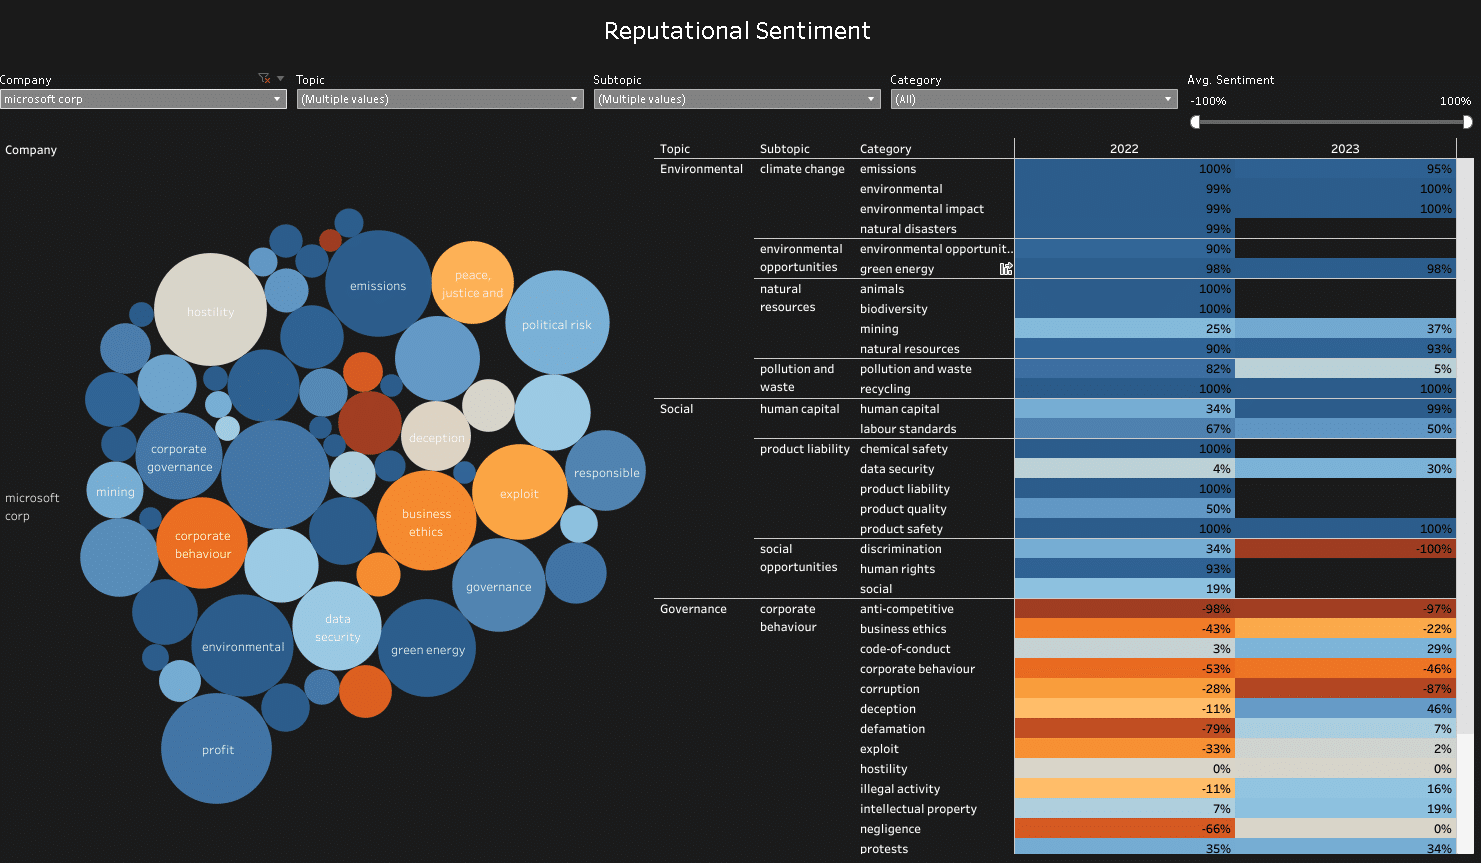Image resolution: width=1481 pixels, height=863 pixels.
Task: Click the table's vertical scrollbar
Action: (x=1465, y=446)
